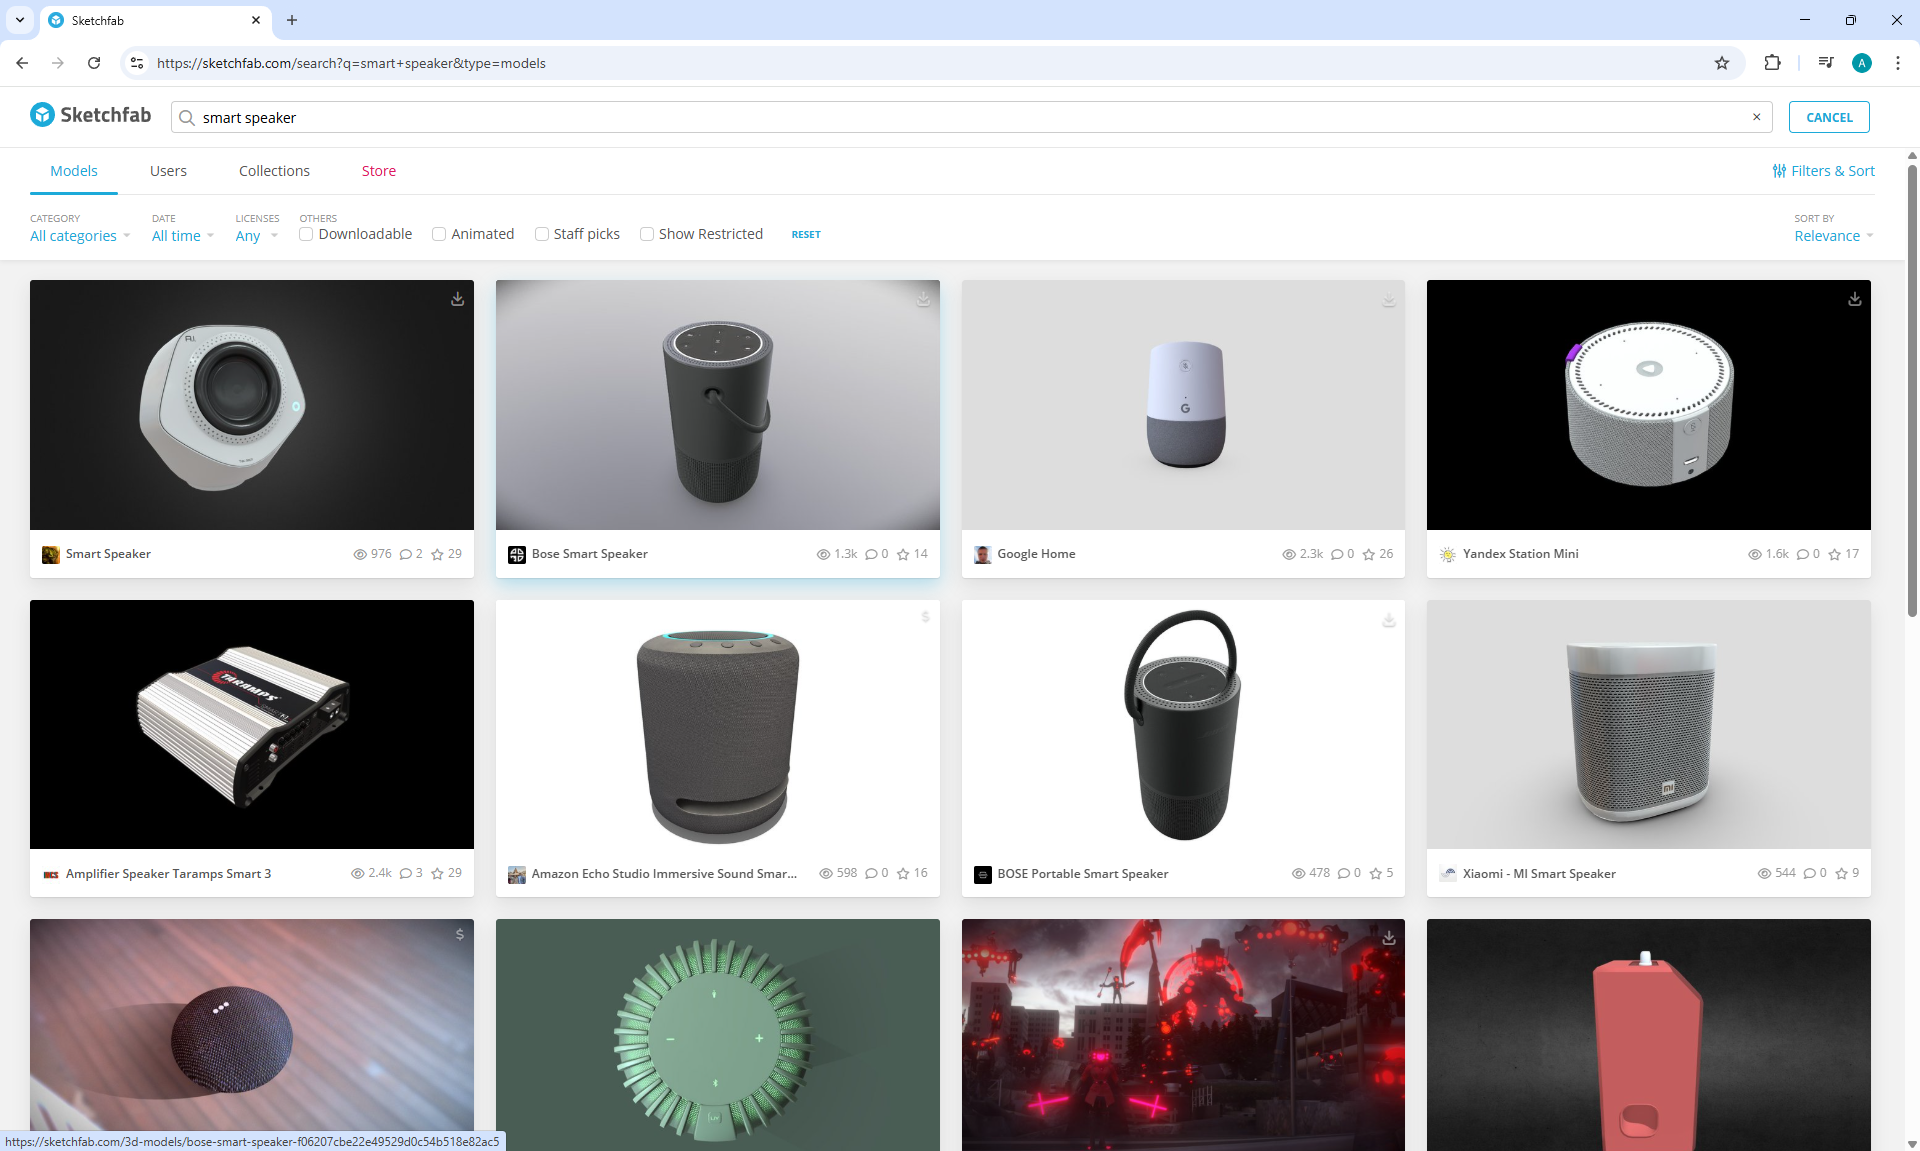Click the star icon on Google Home card
The height and width of the screenshot is (1151, 1920).
click(x=1369, y=554)
